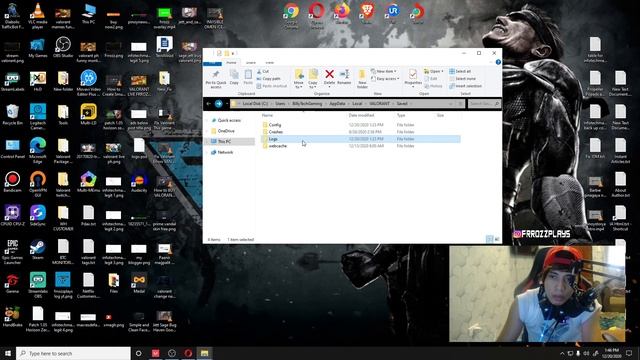The image size is (640, 360).
Task: Click Paste shortcut in ribbon
Action: pos(272,86)
